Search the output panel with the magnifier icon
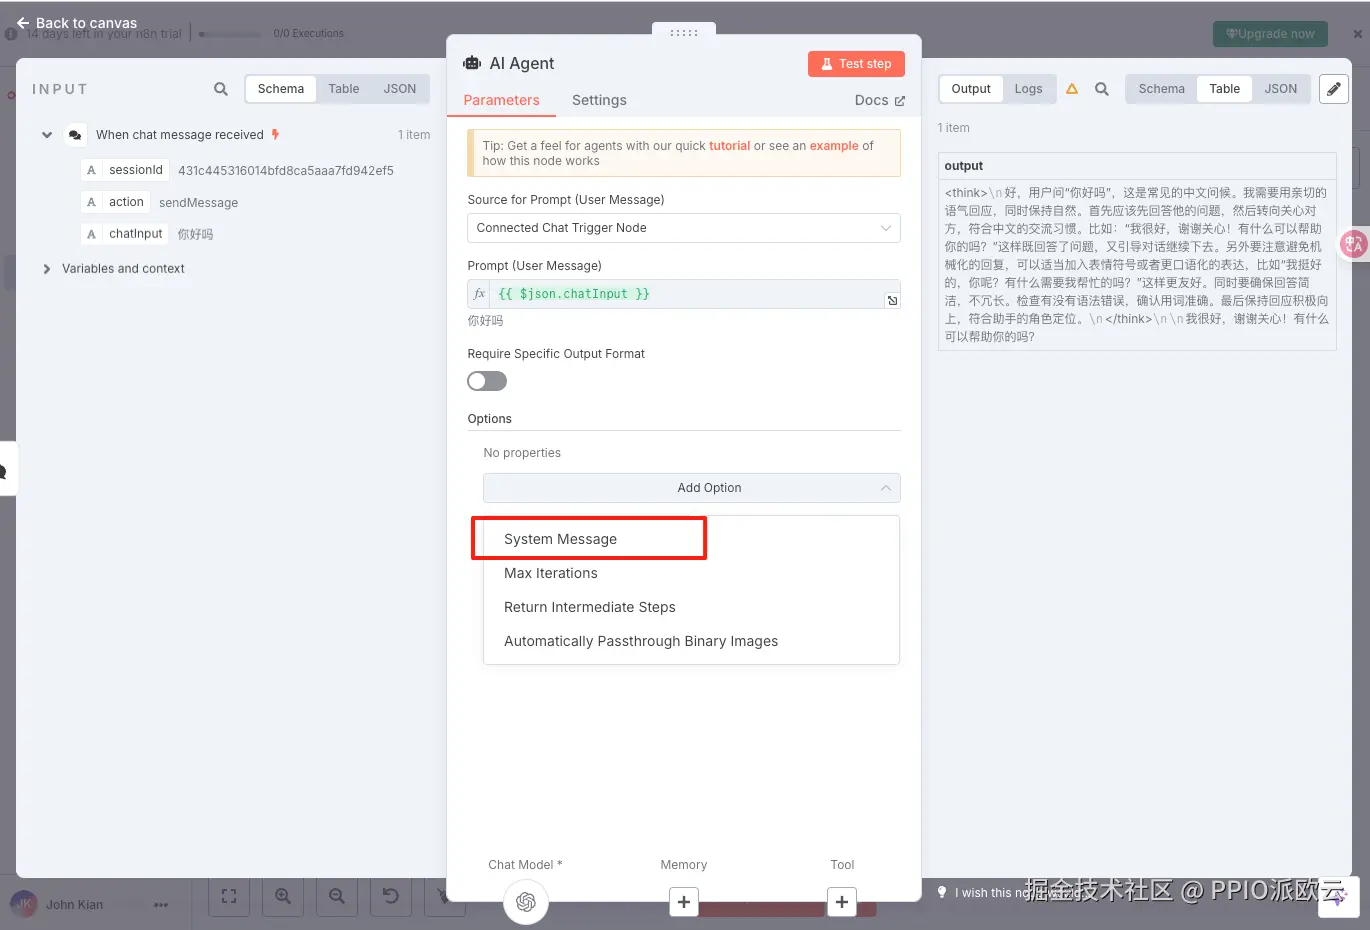The height and width of the screenshot is (930, 1370). point(1101,89)
